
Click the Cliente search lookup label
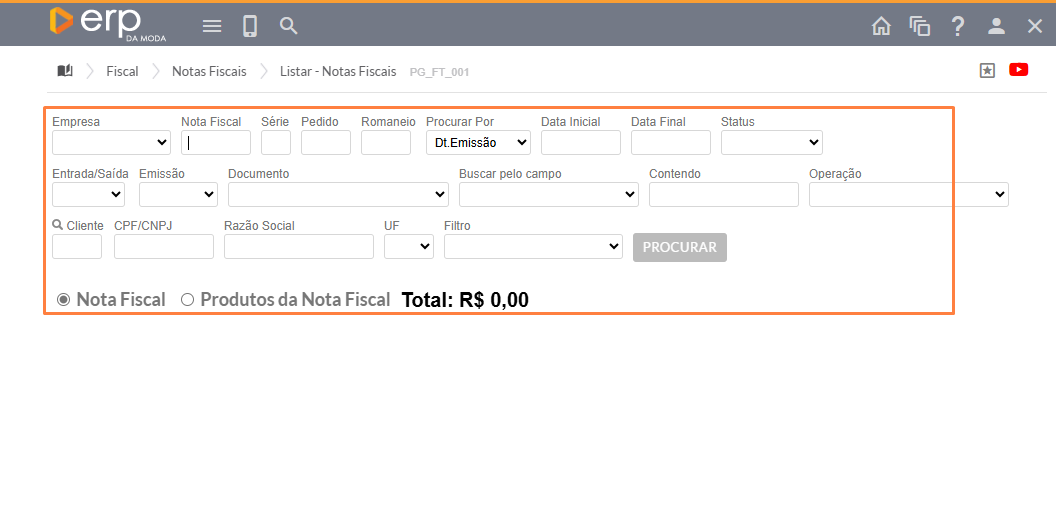(78, 226)
